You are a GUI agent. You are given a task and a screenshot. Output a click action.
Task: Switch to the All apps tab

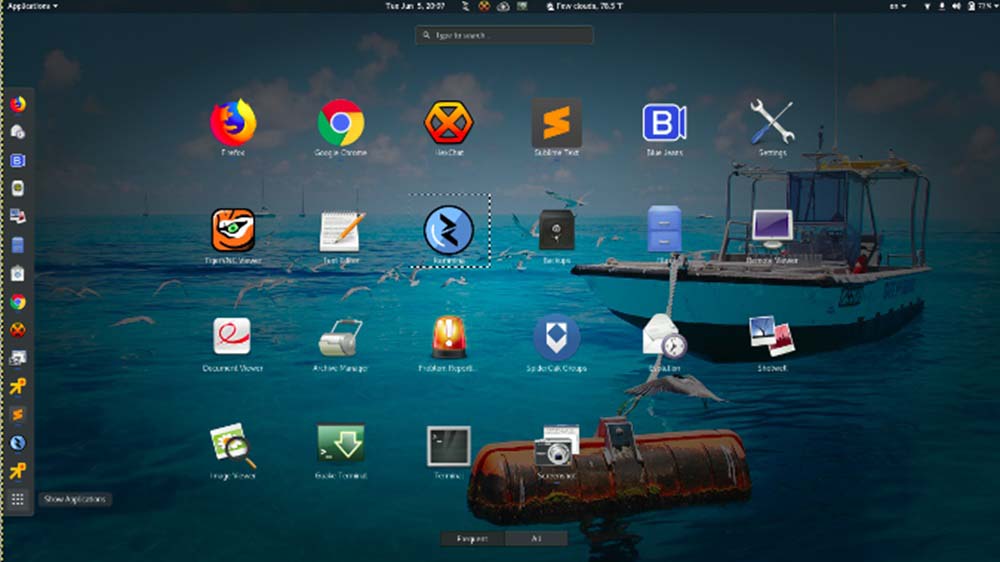click(536, 538)
